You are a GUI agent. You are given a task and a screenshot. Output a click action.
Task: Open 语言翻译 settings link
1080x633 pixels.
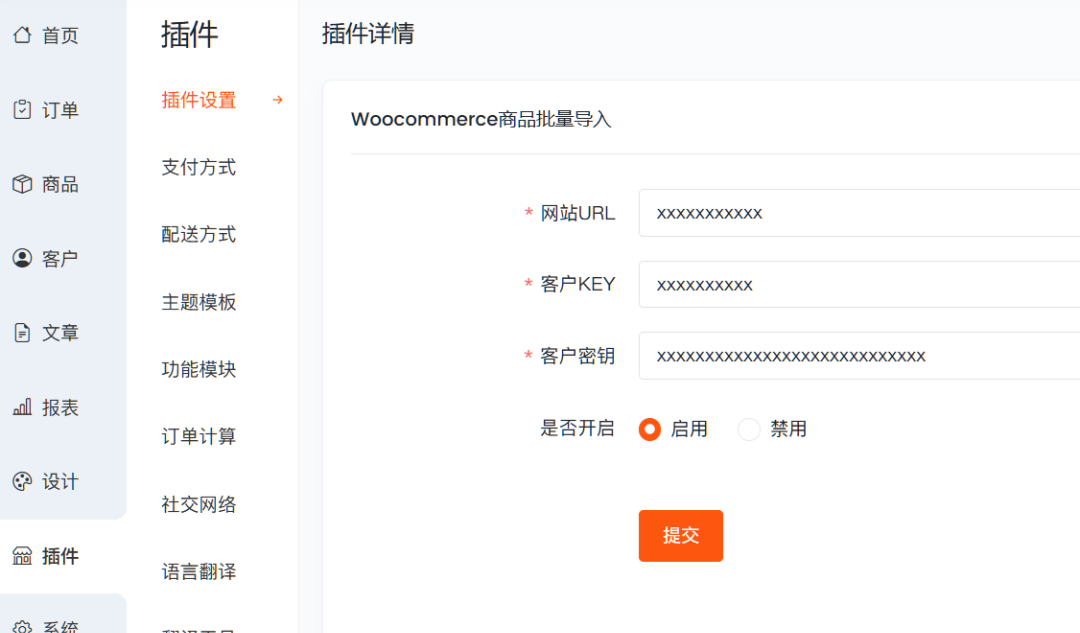coord(199,572)
